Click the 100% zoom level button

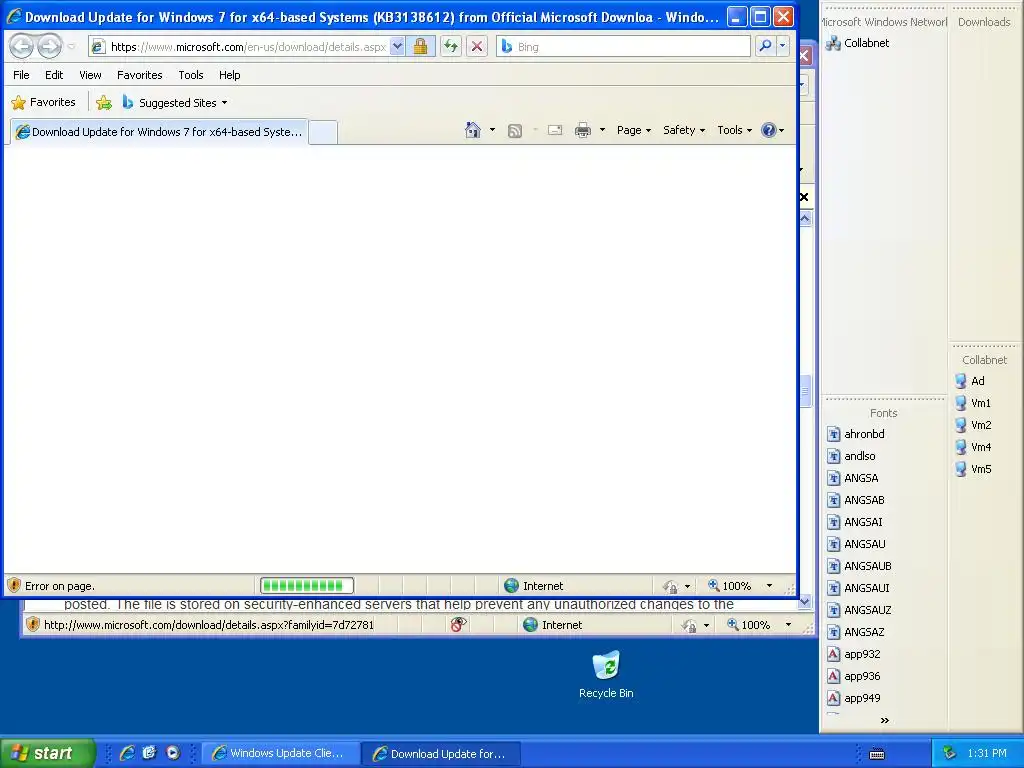click(x=729, y=586)
